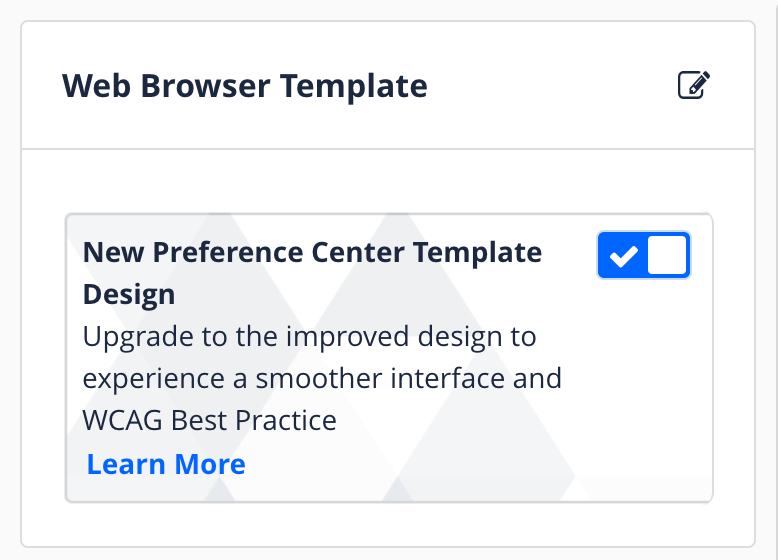Screen dimensions: 778x560
Task: Select the upgrade description text
Action: click(x=310, y=378)
